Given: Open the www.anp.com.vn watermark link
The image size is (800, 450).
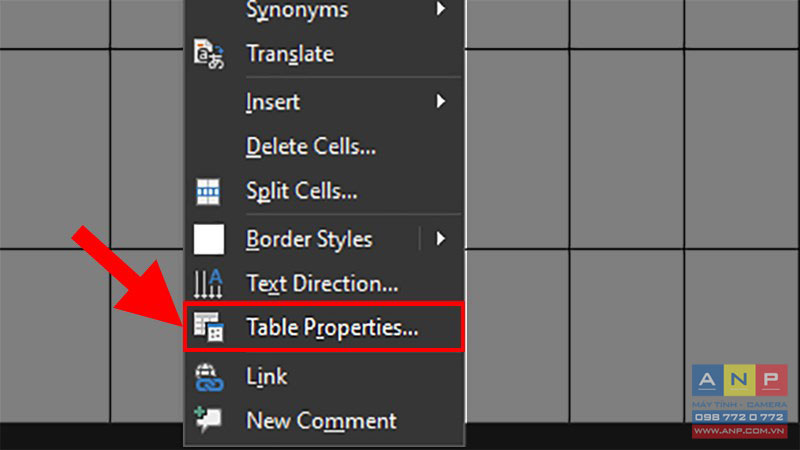Looking at the screenshot, I should (739, 431).
